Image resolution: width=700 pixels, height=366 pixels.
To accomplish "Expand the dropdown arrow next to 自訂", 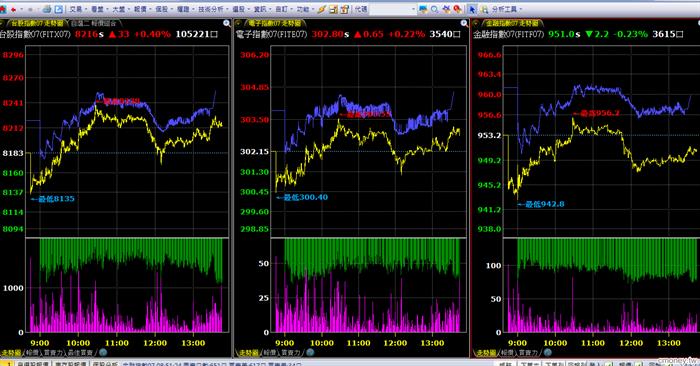I will pyautogui.click(x=291, y=9).
